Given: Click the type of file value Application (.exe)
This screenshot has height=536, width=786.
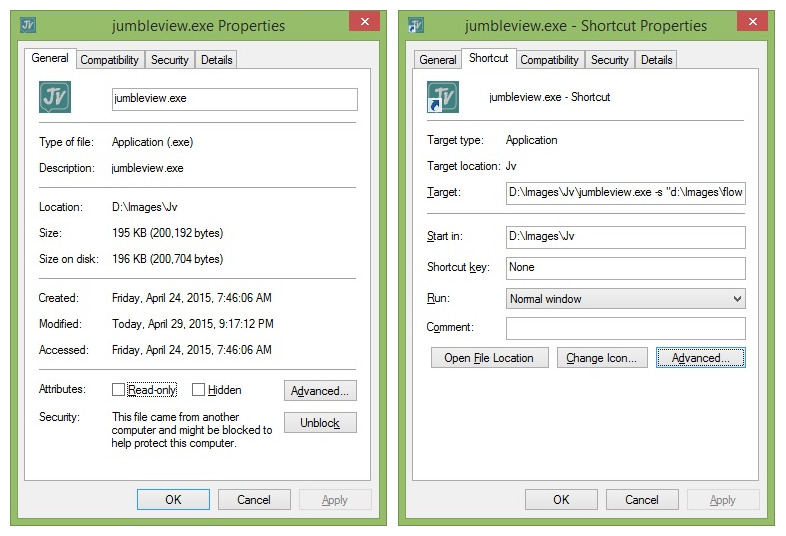Looking at the screenshot, I should point(152,142).
